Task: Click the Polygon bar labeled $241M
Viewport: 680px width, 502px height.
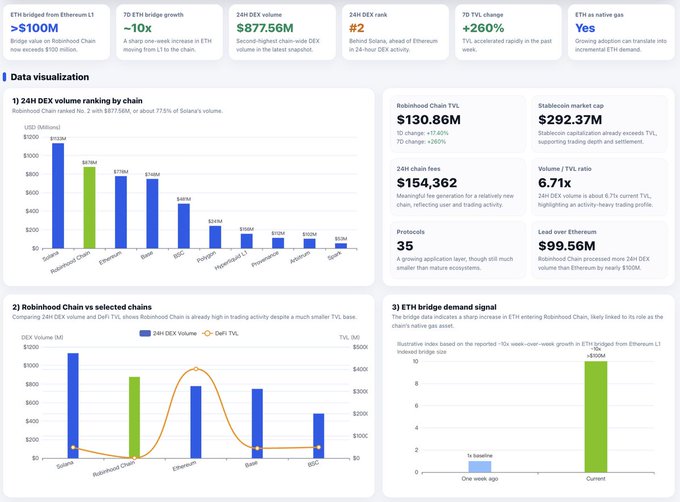Action: pos(215,237)
